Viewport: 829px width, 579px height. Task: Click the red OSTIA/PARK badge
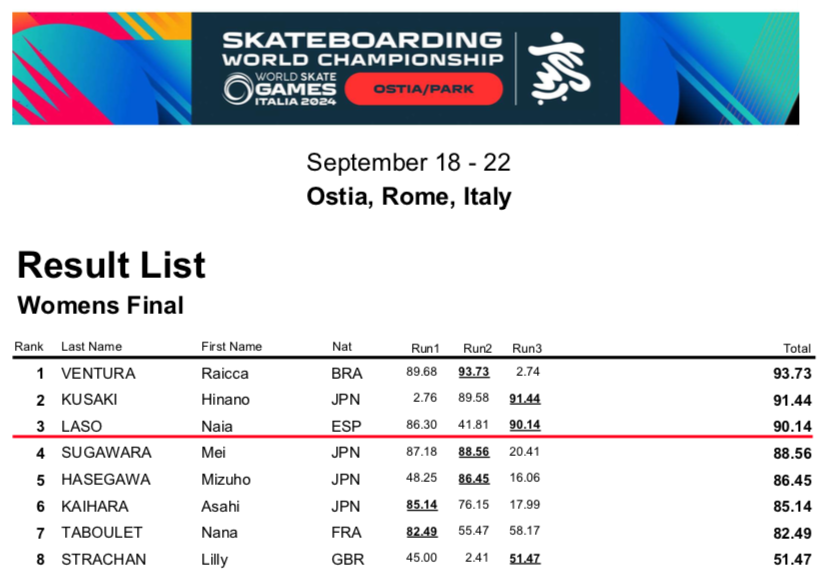[x=423, y=89]
